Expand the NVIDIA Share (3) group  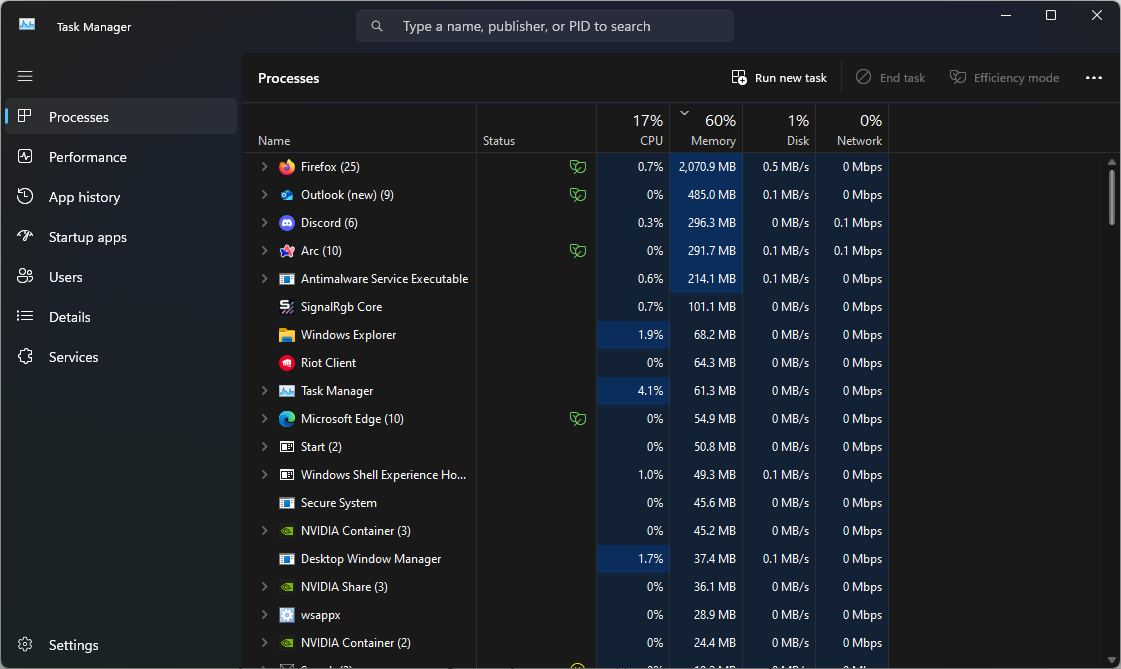[265, 587]
